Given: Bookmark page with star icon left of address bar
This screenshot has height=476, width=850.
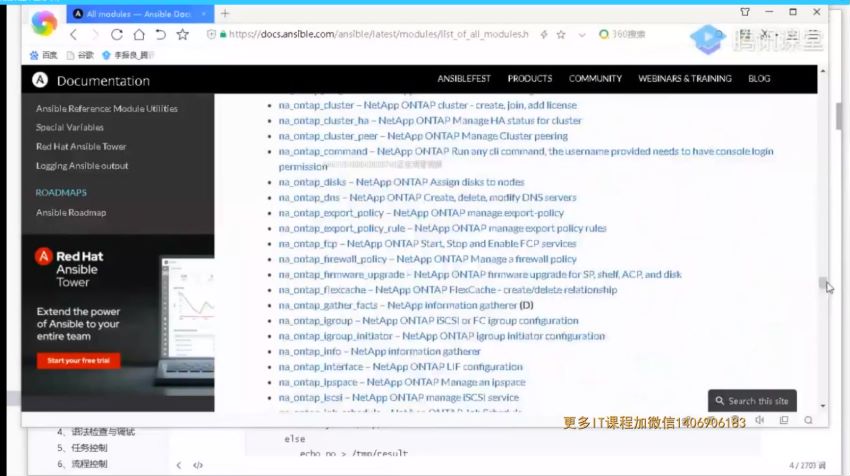Looking at the screenshot, I should coord(183,35).
